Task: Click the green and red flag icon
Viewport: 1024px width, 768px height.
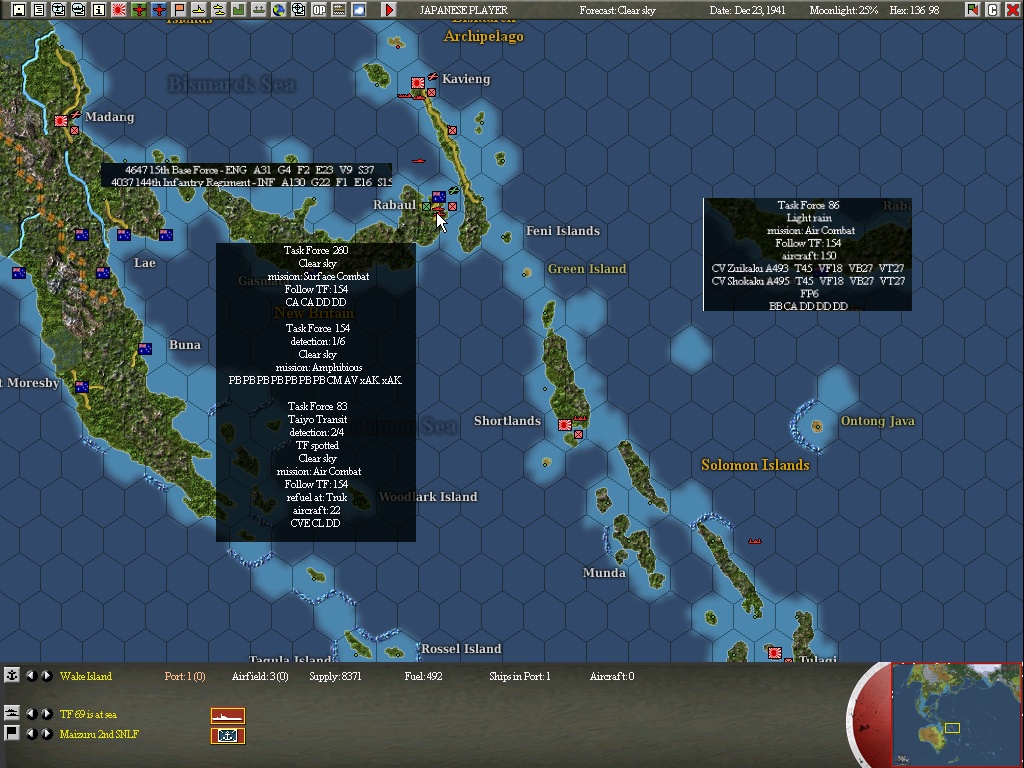Action: coord(973,10)
